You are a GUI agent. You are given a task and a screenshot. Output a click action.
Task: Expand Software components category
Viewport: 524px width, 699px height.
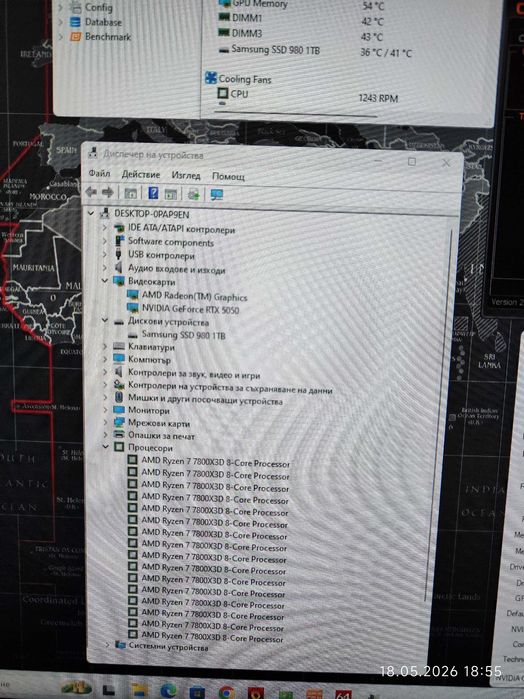[x=105, y=241]
